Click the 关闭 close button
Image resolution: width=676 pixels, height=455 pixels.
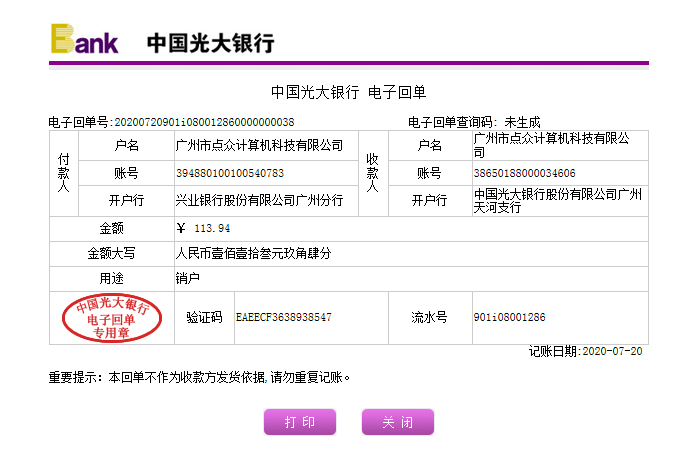click(x=397, y=421)
